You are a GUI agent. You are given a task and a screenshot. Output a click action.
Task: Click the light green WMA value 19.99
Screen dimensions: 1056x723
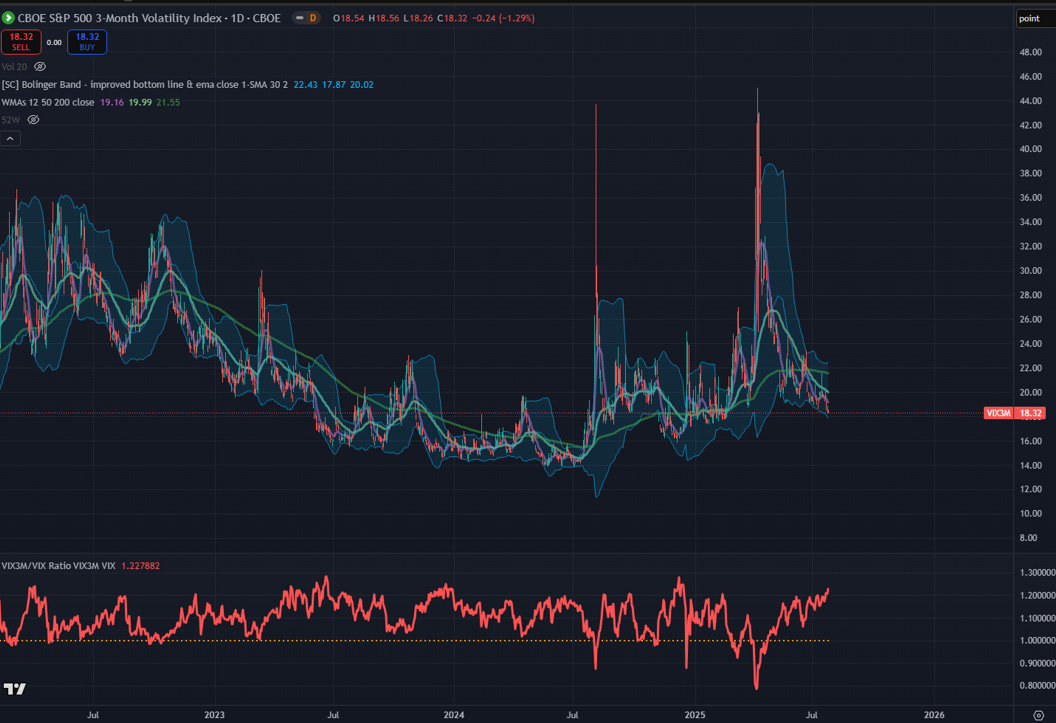point(140,102)
